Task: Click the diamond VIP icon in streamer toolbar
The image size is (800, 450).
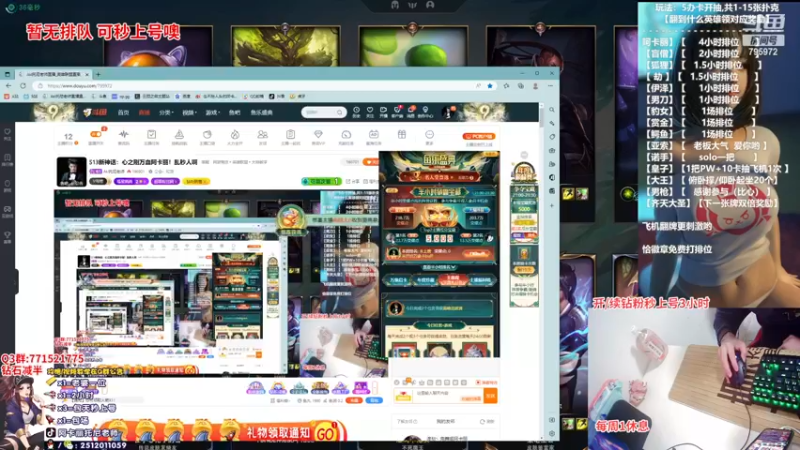Action: (318, 136)
